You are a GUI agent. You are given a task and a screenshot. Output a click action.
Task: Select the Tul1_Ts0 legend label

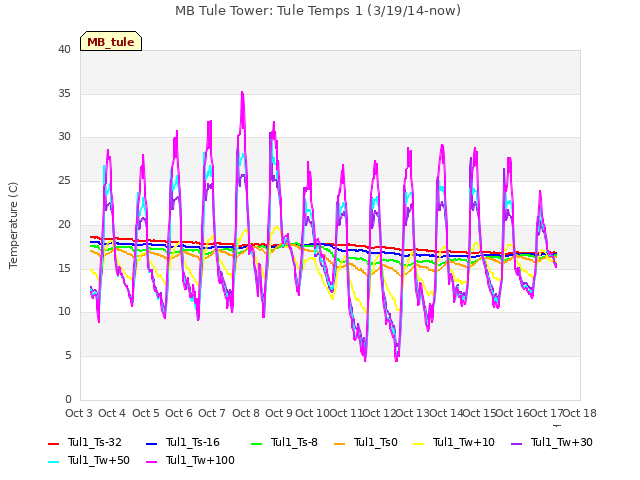376,442
